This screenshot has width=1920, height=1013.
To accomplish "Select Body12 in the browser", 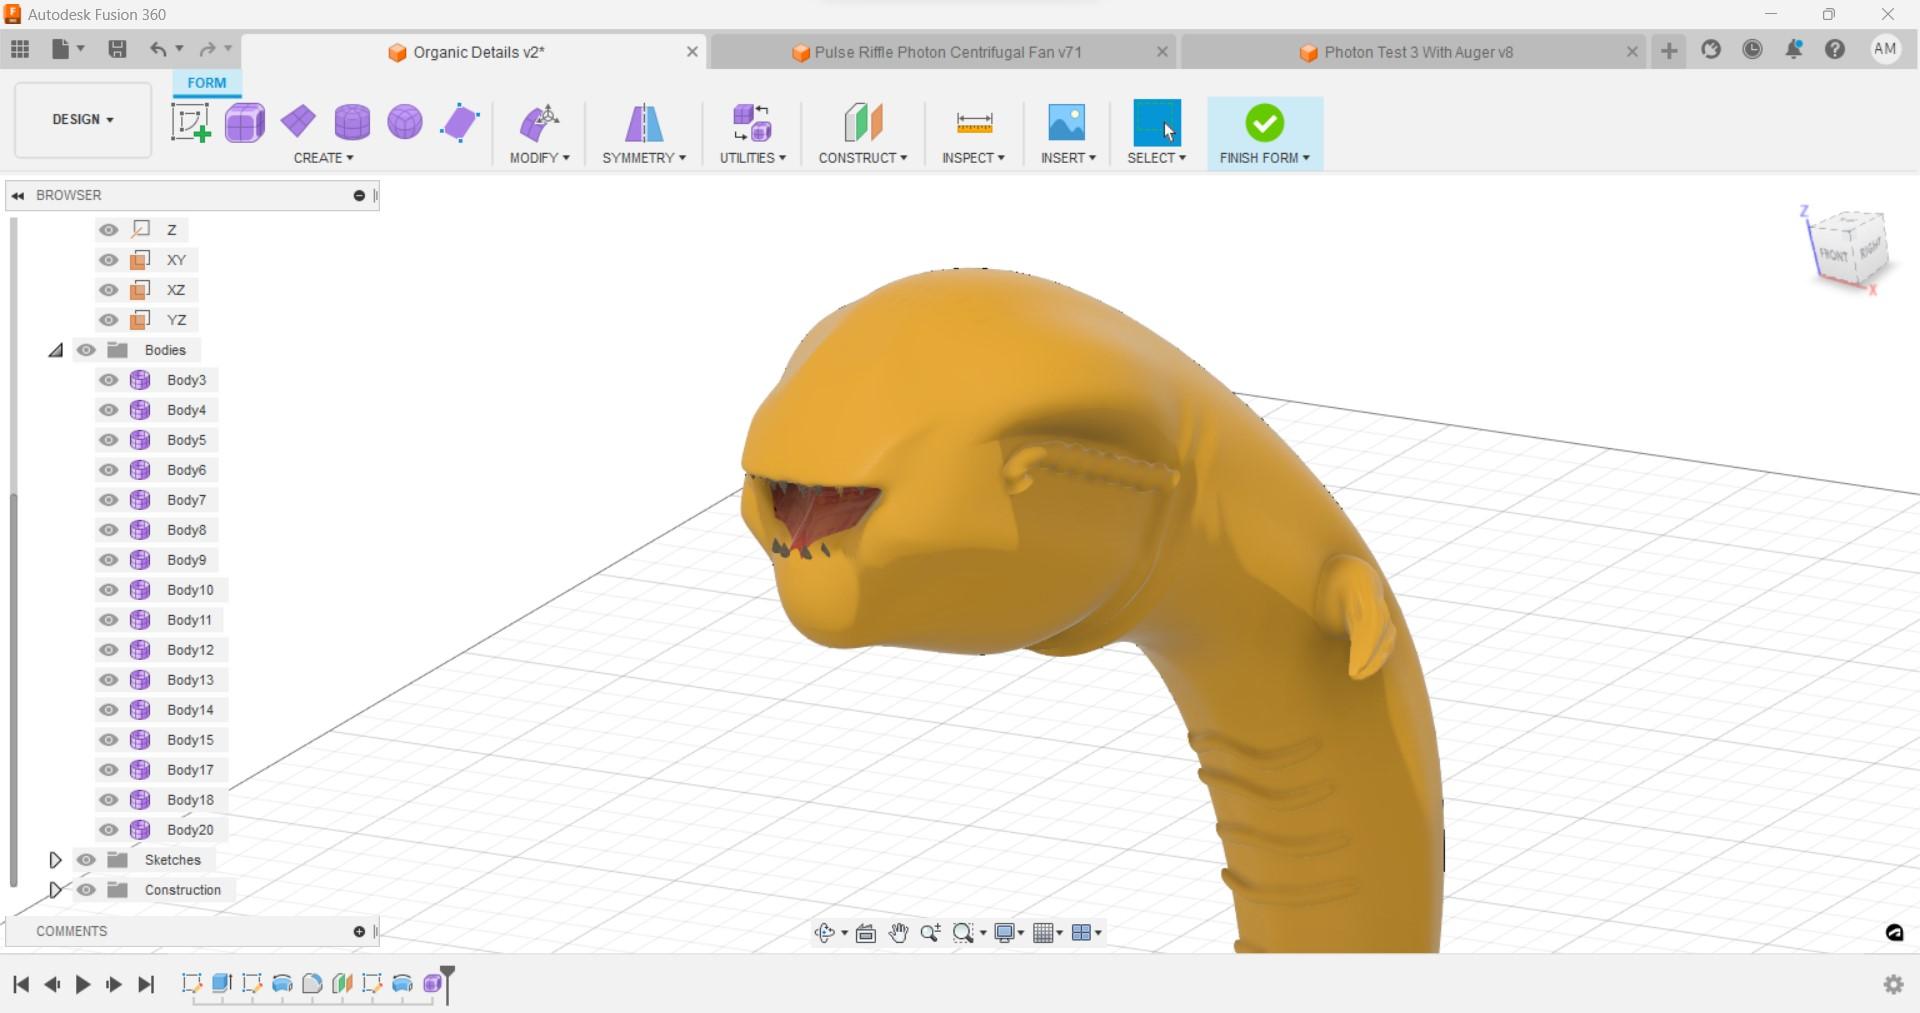I will (190, 650).
